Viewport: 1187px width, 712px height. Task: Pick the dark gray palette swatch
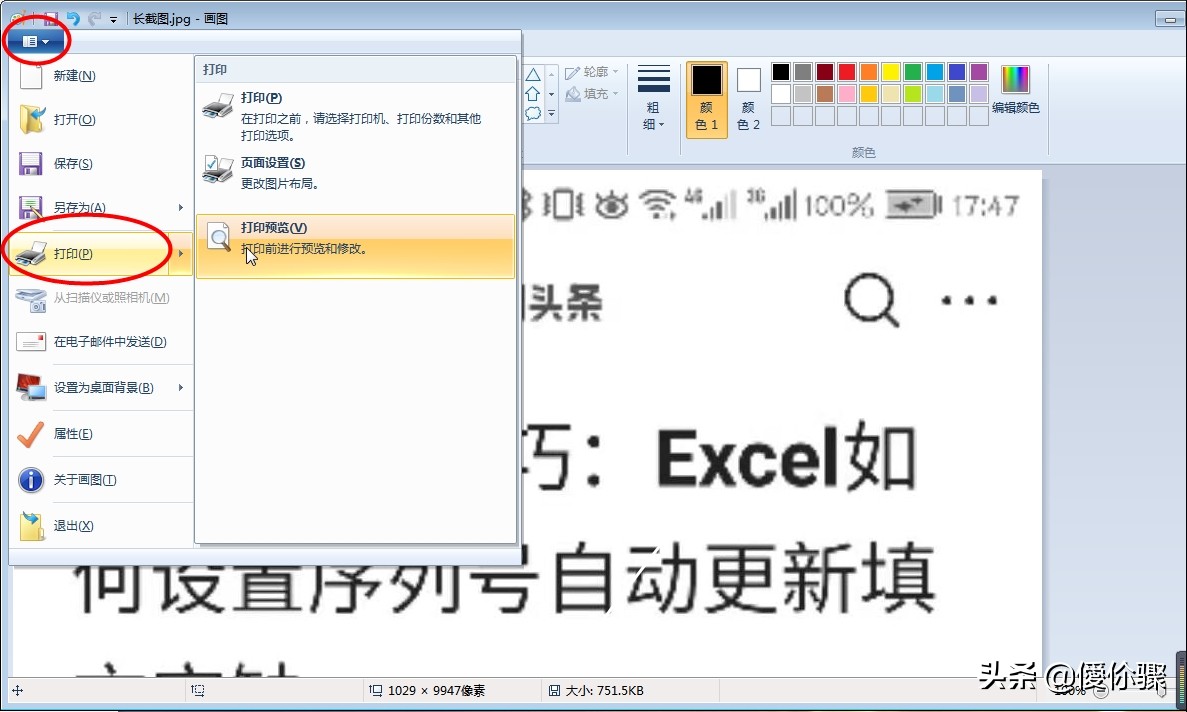803,72
